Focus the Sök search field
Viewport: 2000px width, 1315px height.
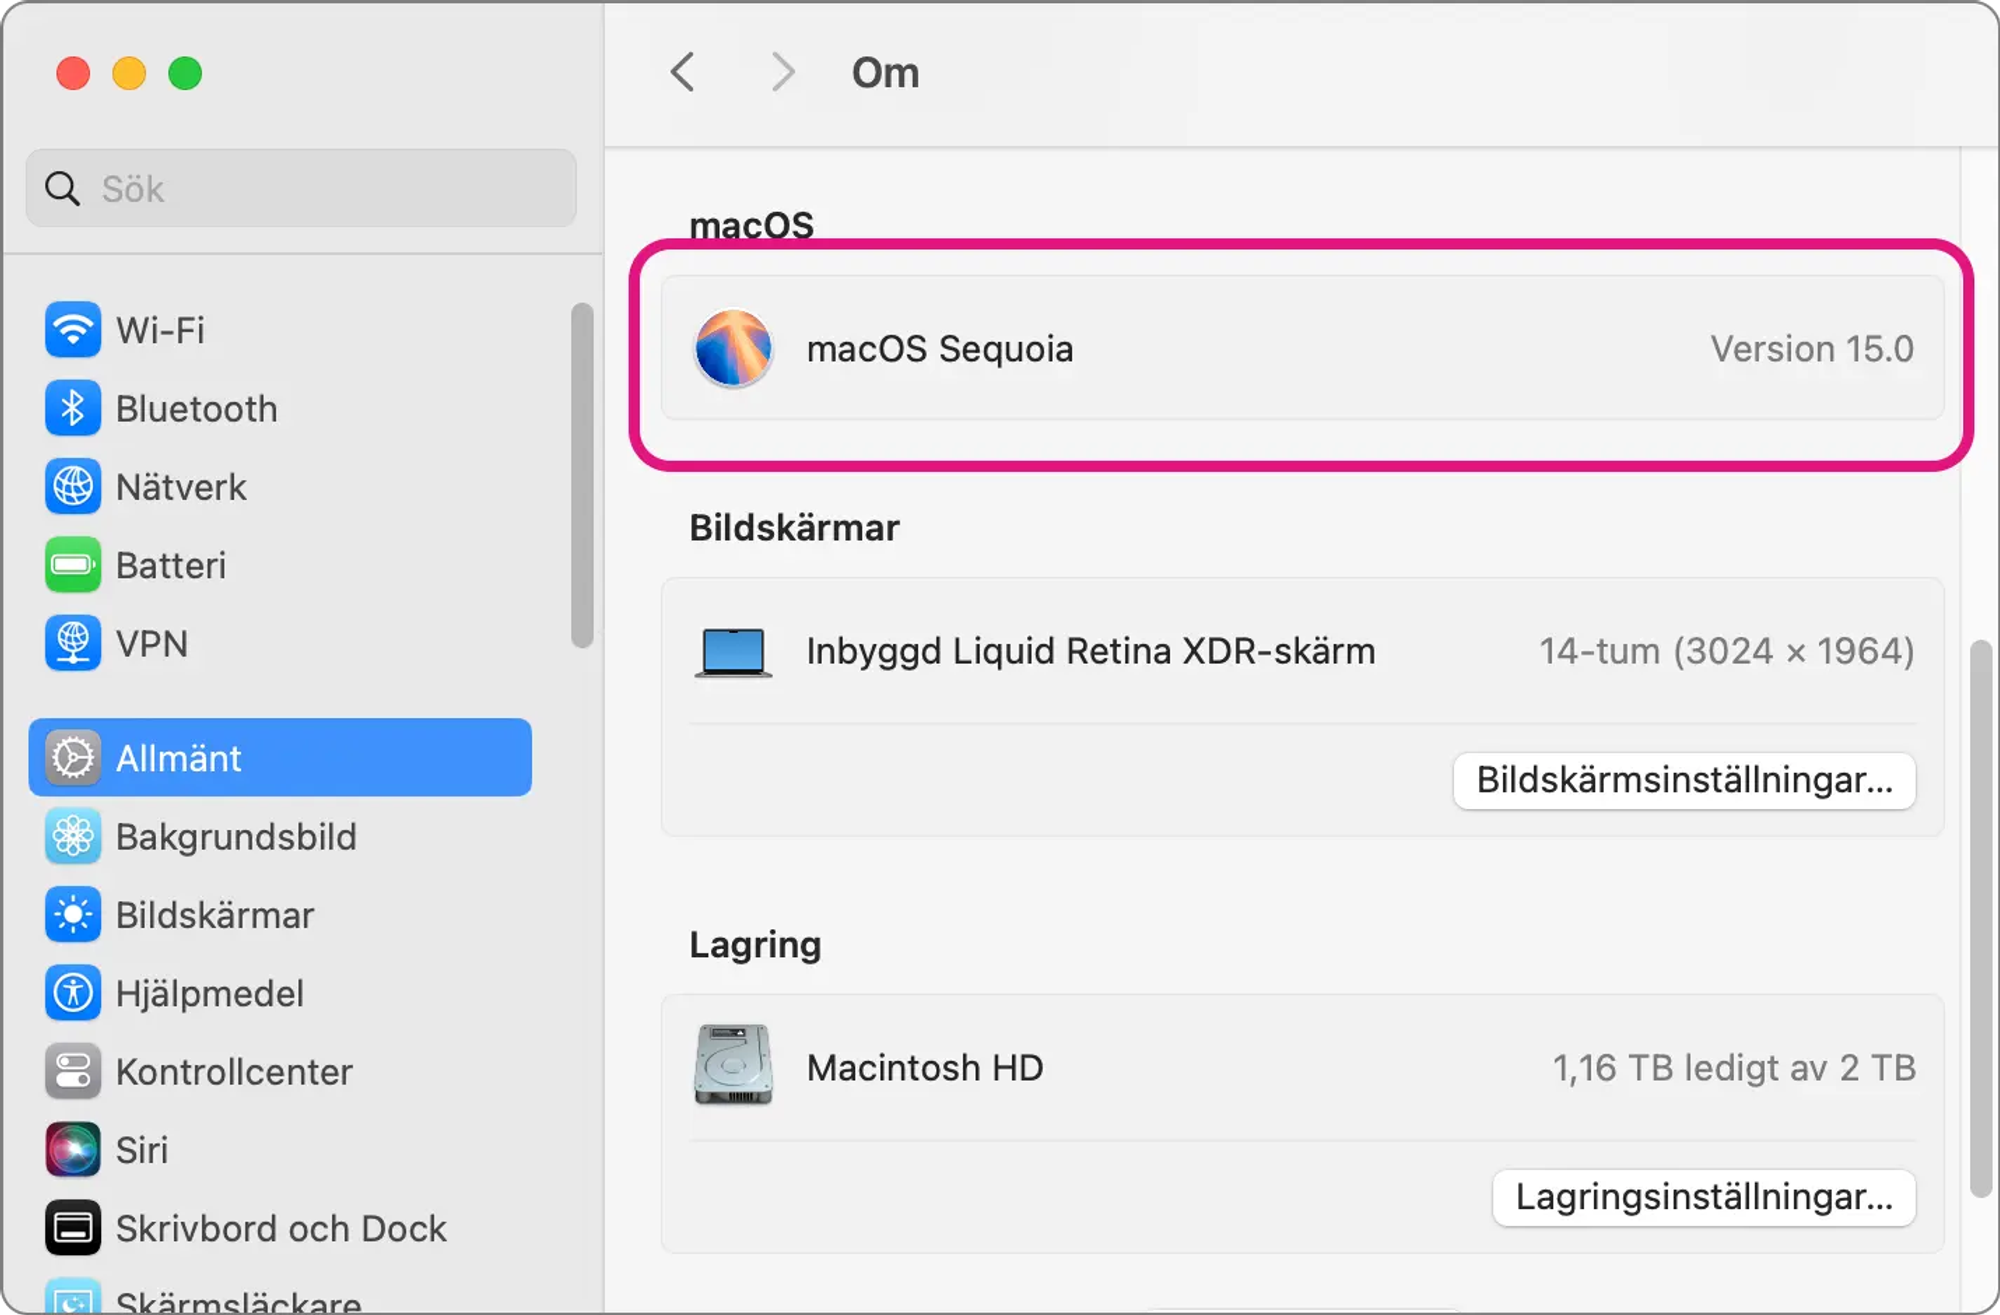(x=301, y=188)
